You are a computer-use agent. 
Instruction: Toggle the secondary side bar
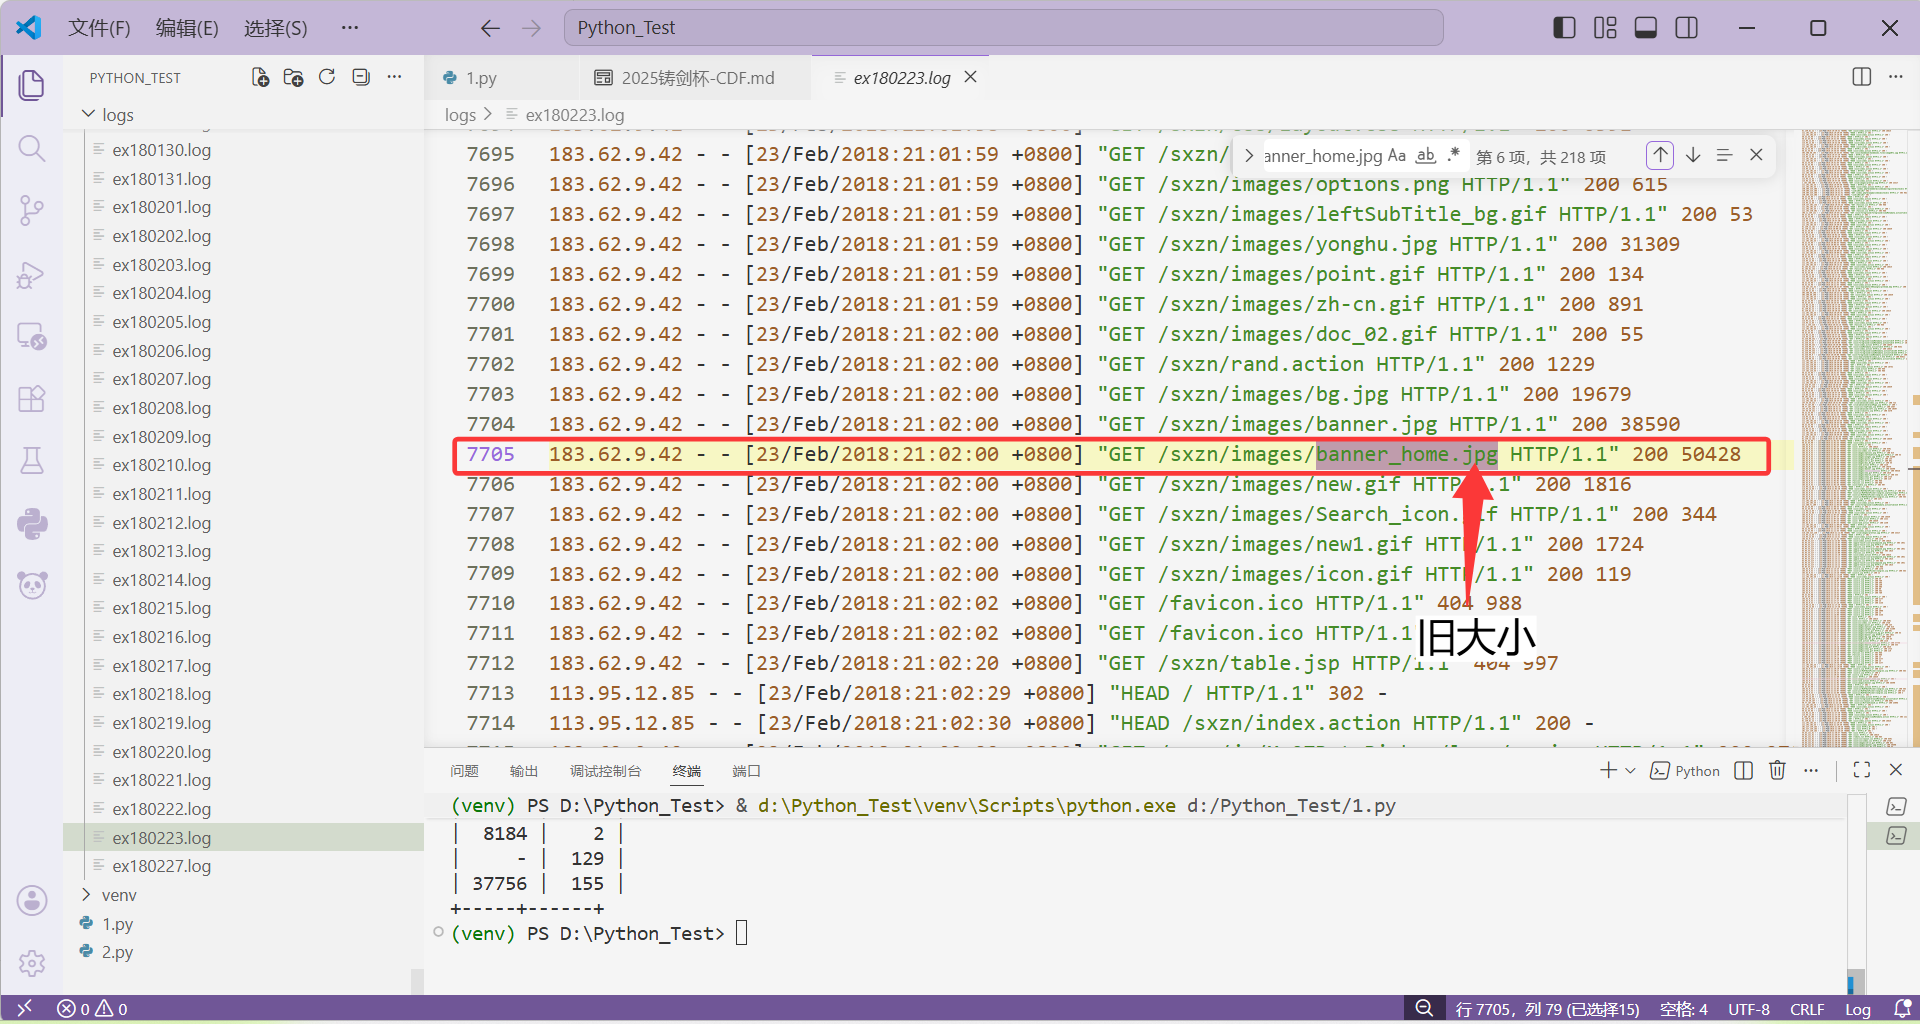[1687, 28]
